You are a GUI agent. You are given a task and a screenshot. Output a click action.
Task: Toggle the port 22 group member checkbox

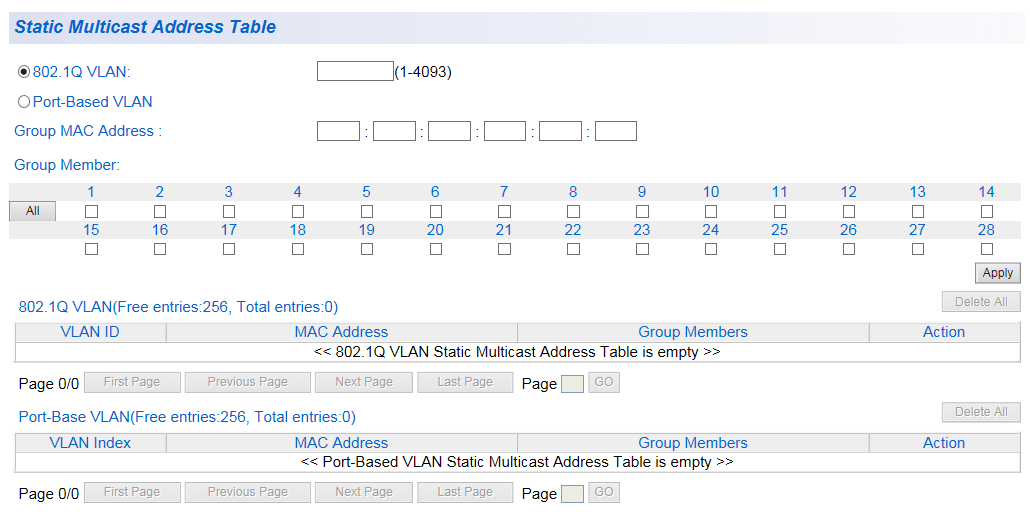[573, 249]
